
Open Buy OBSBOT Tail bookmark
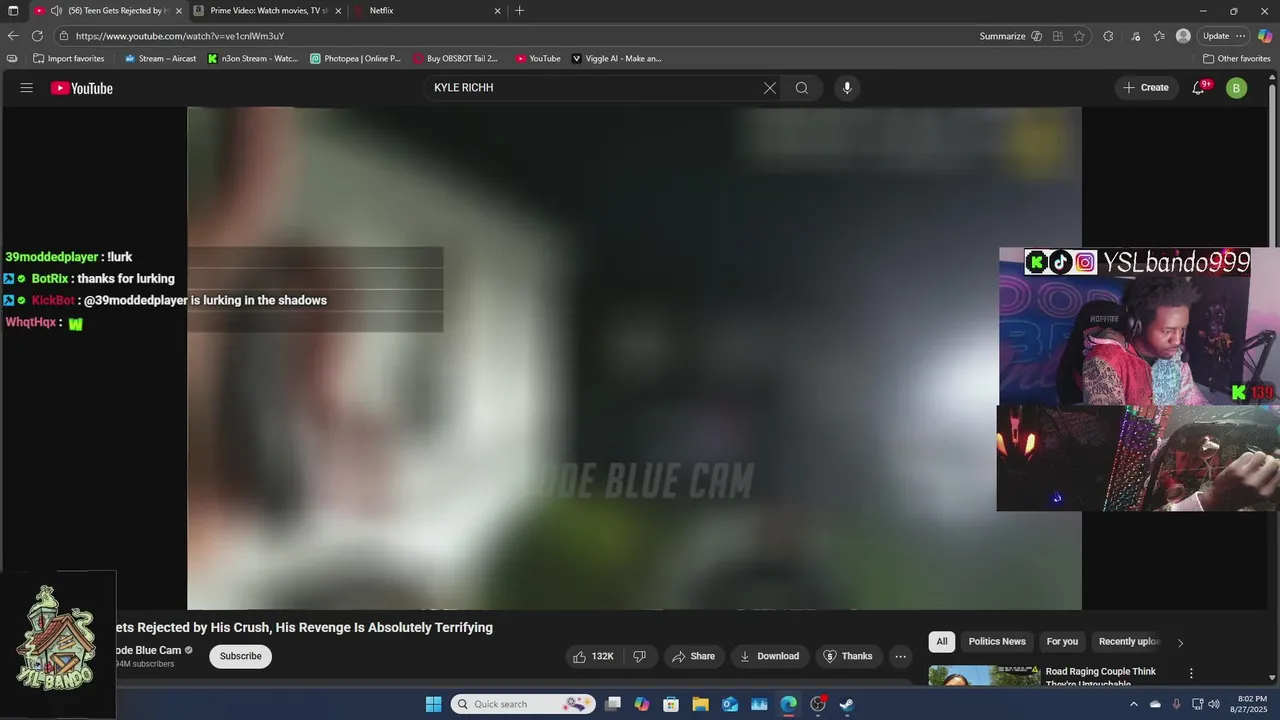pyautogui.click(x=455, y=58)
